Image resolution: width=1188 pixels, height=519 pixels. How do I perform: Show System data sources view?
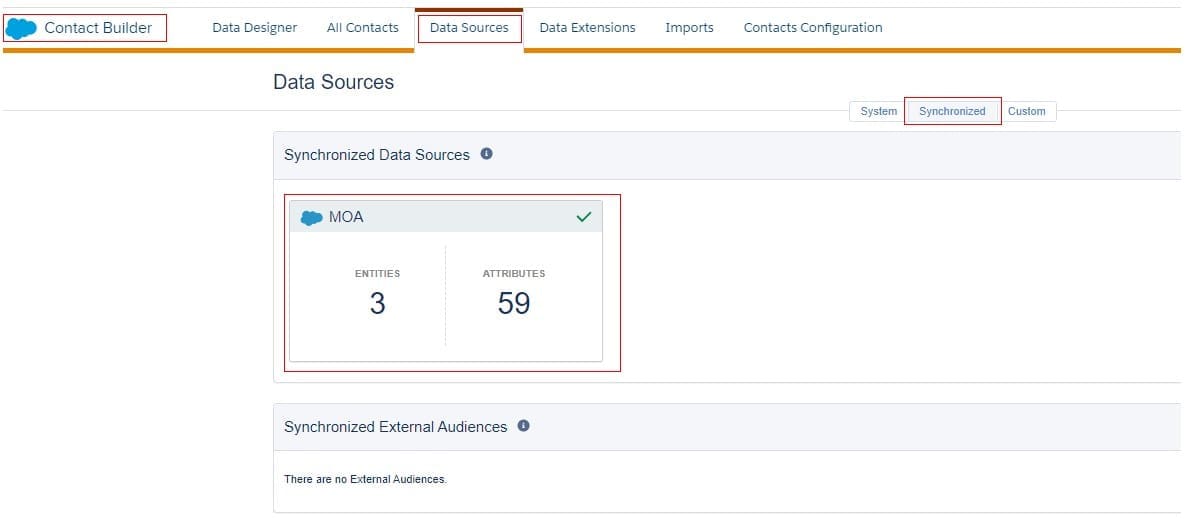point(878,112)
